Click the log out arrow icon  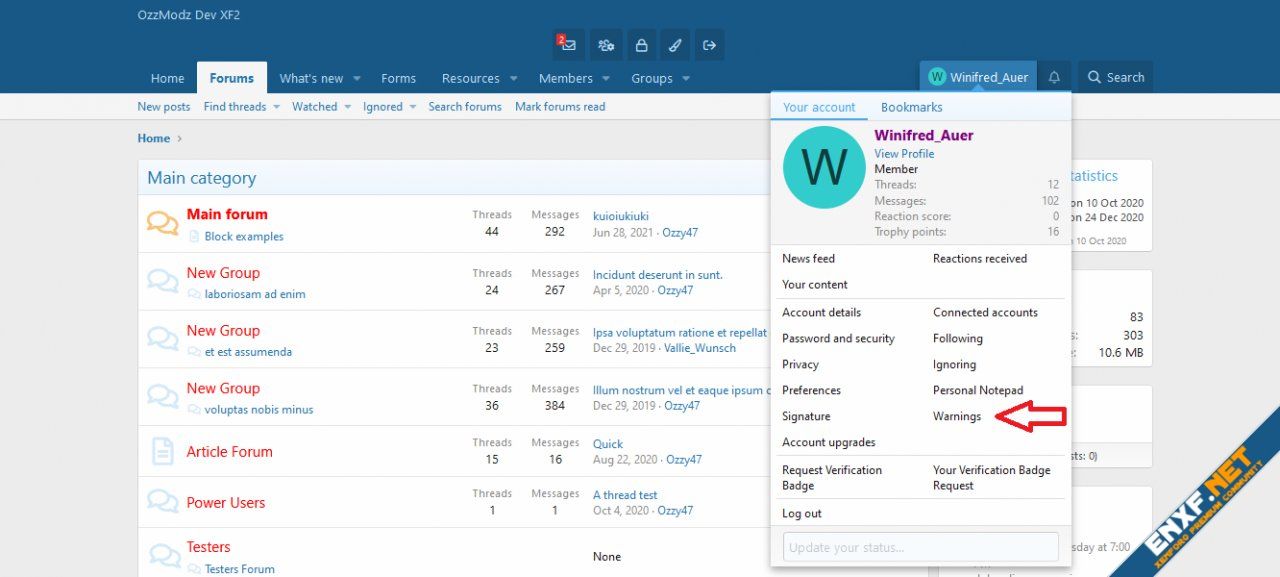(x=710, y=45)
